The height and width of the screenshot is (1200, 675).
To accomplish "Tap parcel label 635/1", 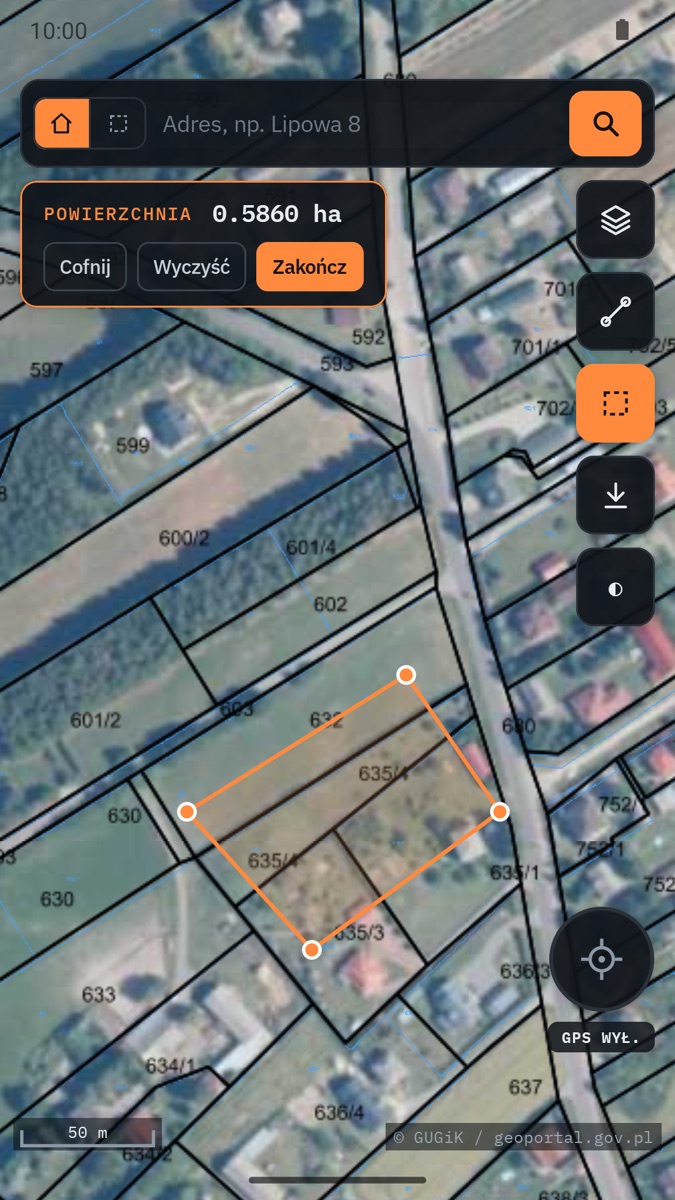I will tap(515, 872).
